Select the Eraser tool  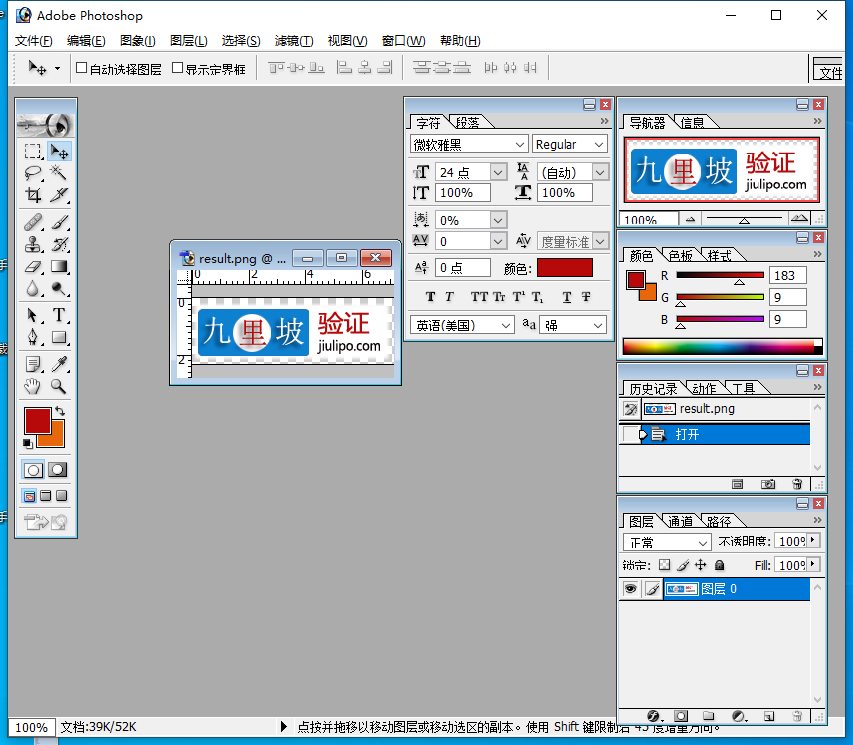tap(31, 264)
